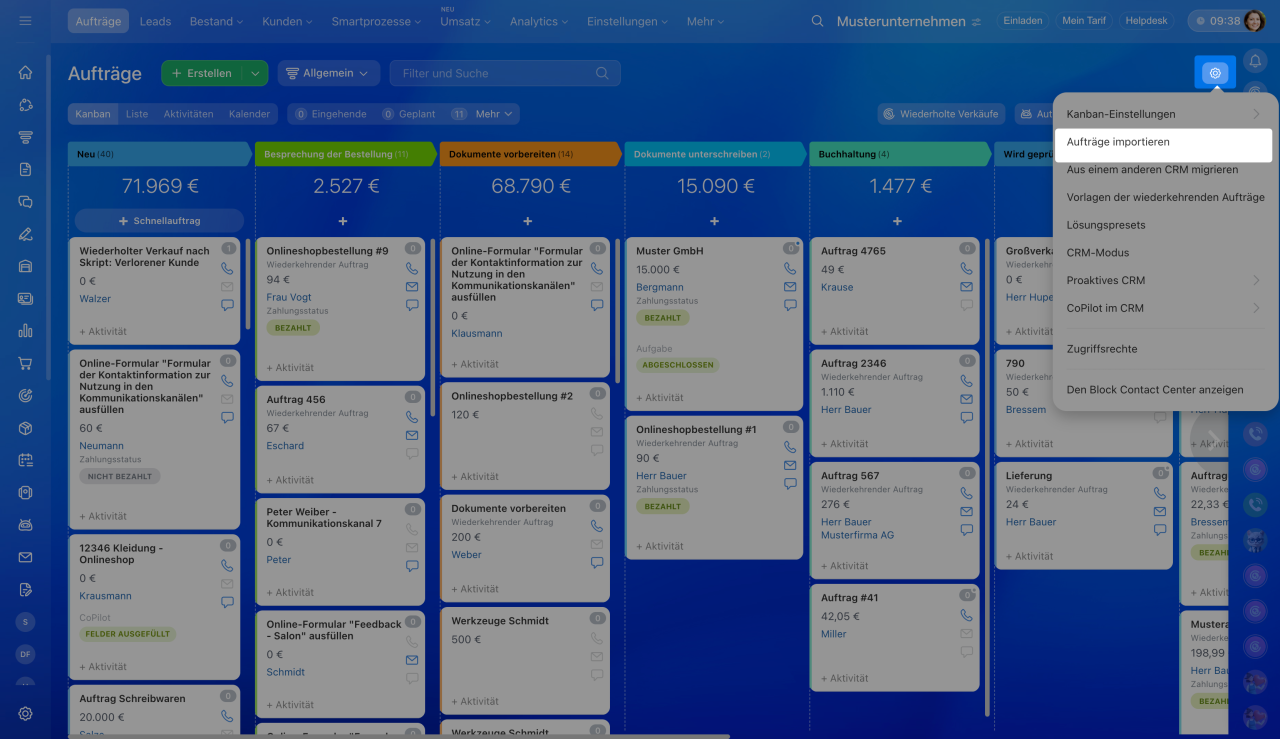This screenshot has height=739, width=1280.
Task: Open the Leads tab in the top navigation
Action: coord(155,21)
